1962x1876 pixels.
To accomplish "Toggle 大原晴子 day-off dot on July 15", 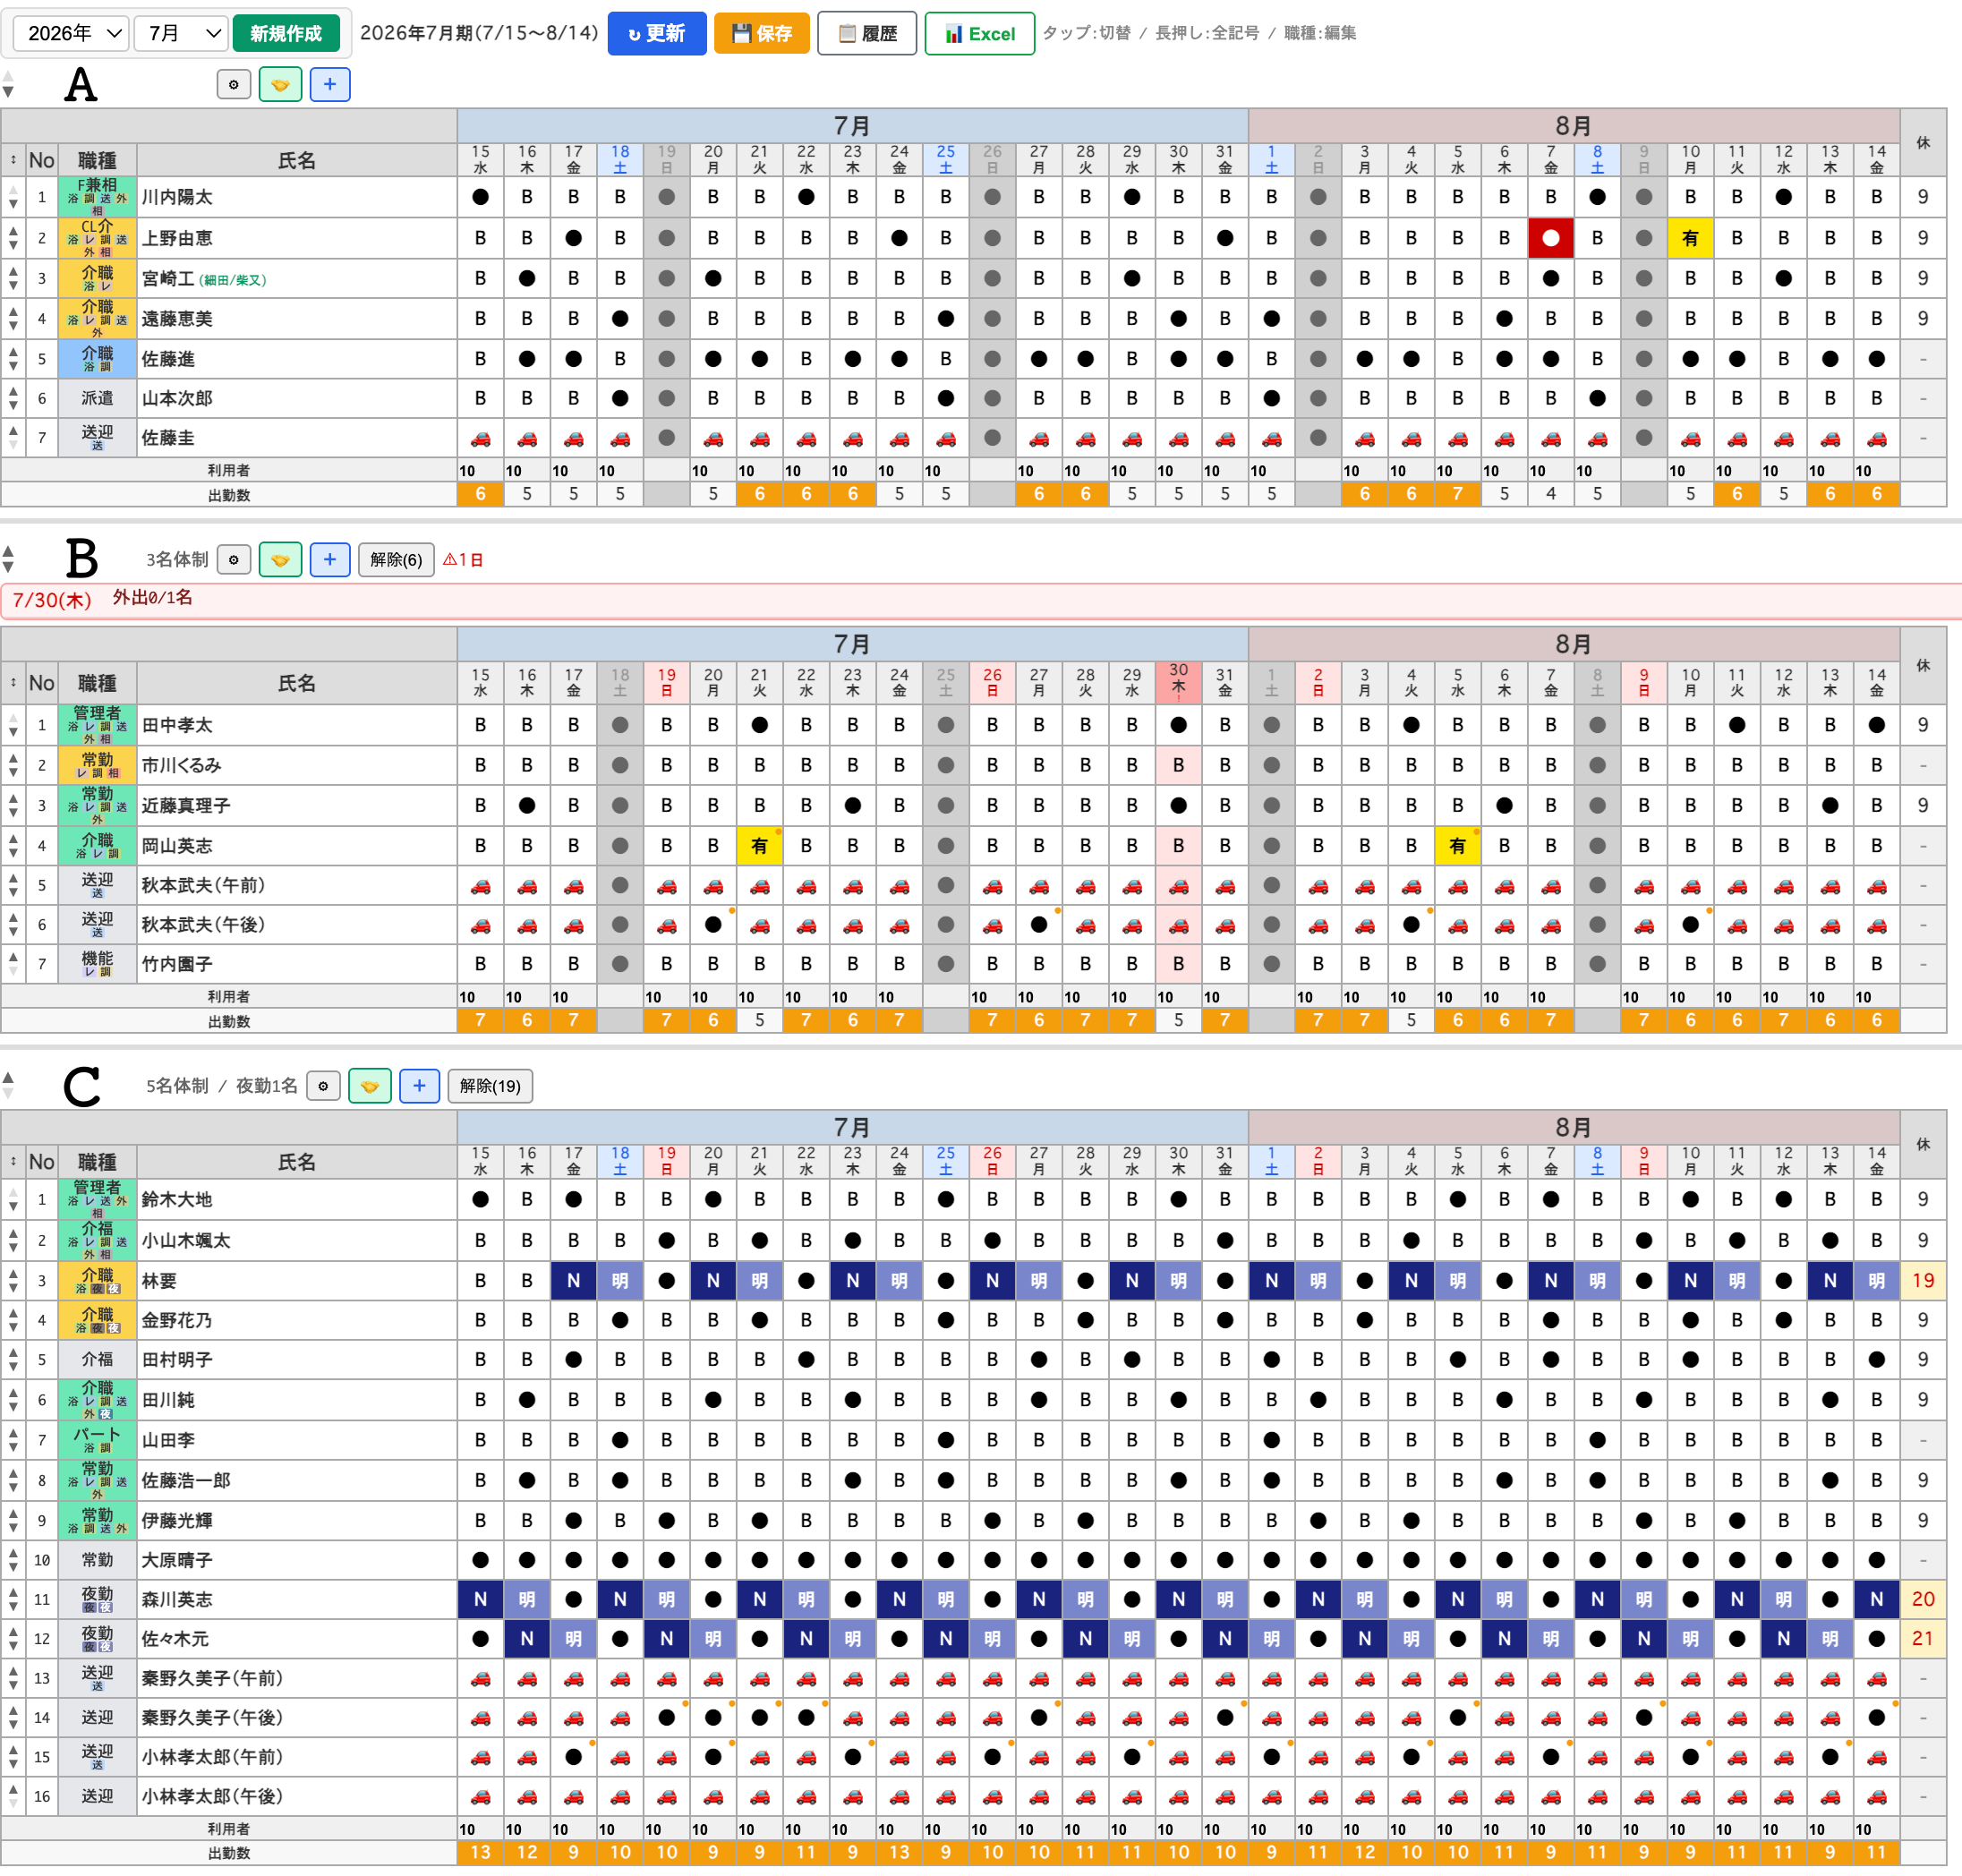I will click(481, 1560).
